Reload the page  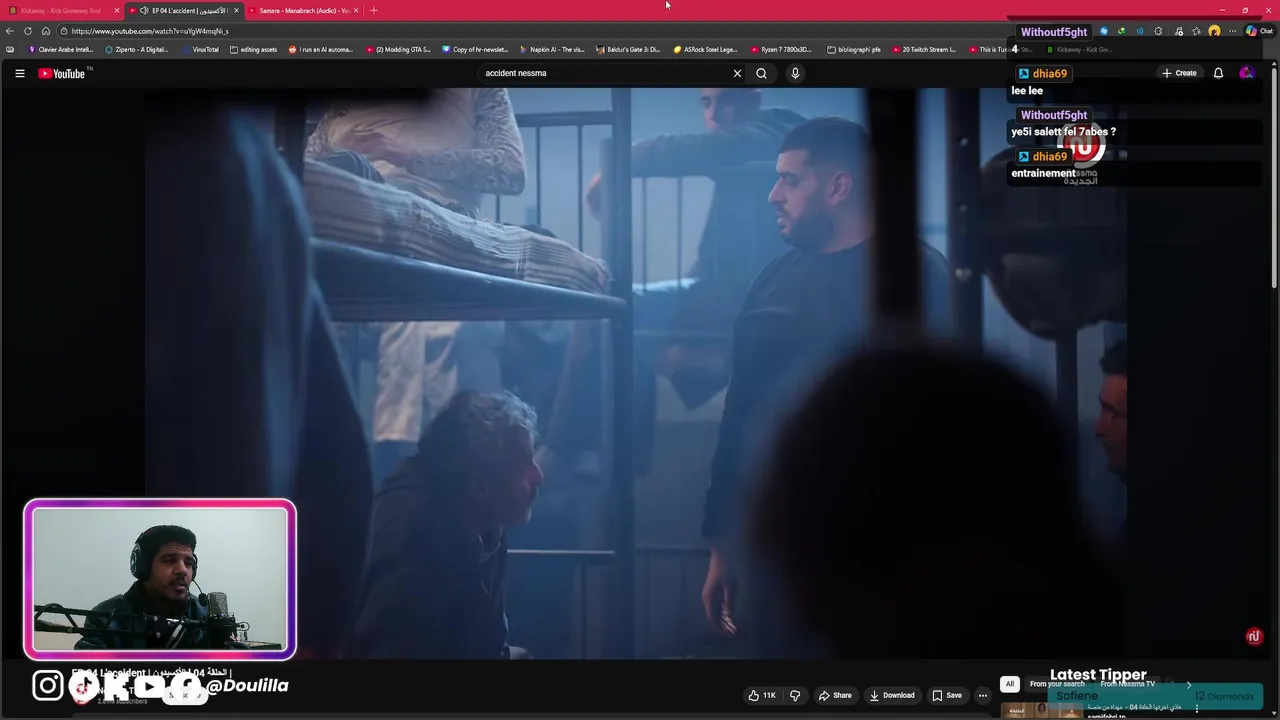[x=28, y=31]
